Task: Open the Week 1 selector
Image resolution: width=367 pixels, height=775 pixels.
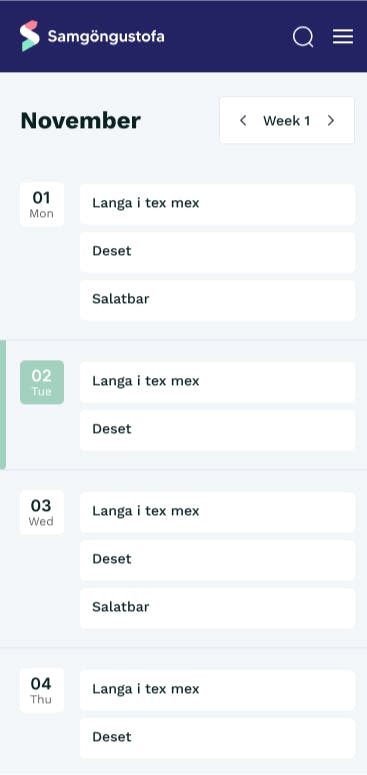Action: [x=287, y=121]
